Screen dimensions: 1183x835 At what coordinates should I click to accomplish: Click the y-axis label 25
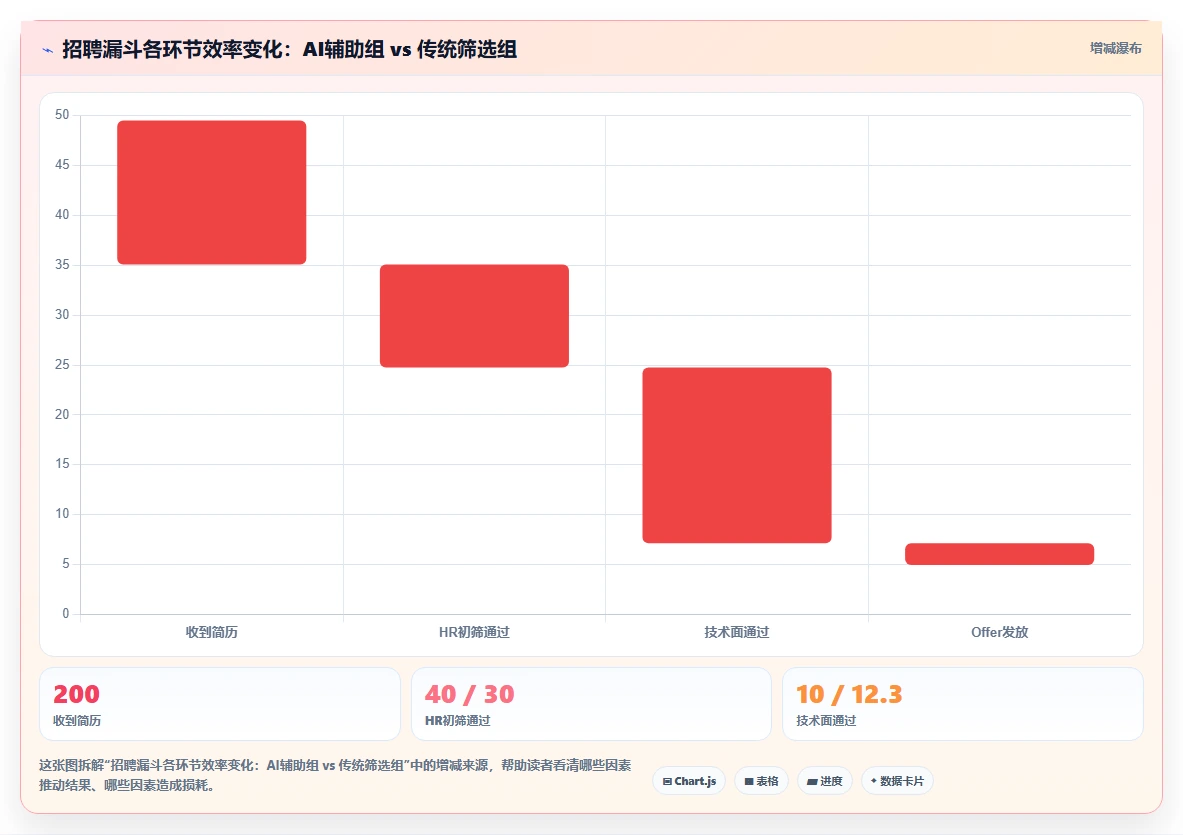tap(62, 364)
